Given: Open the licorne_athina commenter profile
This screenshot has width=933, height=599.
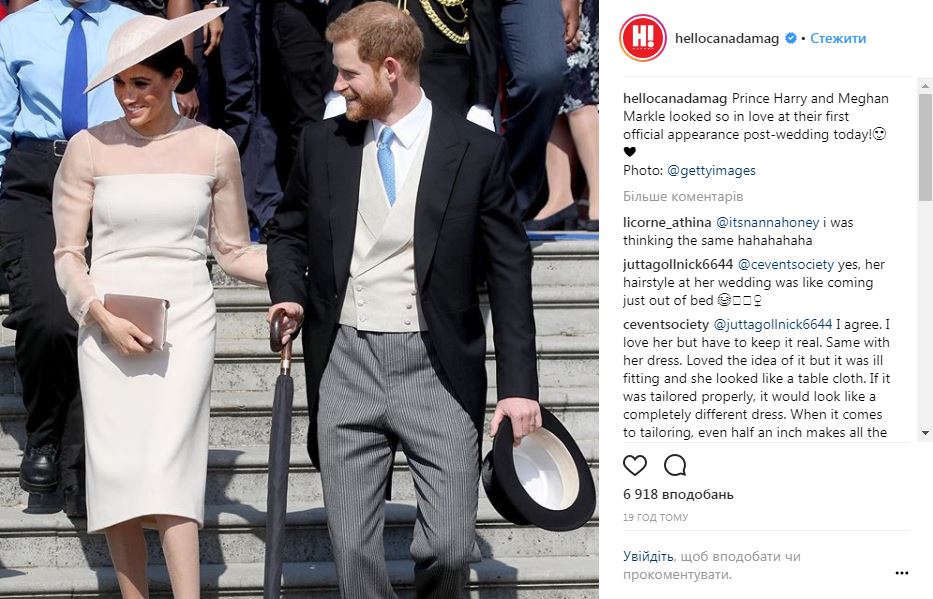Looking at the screenshot, I should point(667,222).
